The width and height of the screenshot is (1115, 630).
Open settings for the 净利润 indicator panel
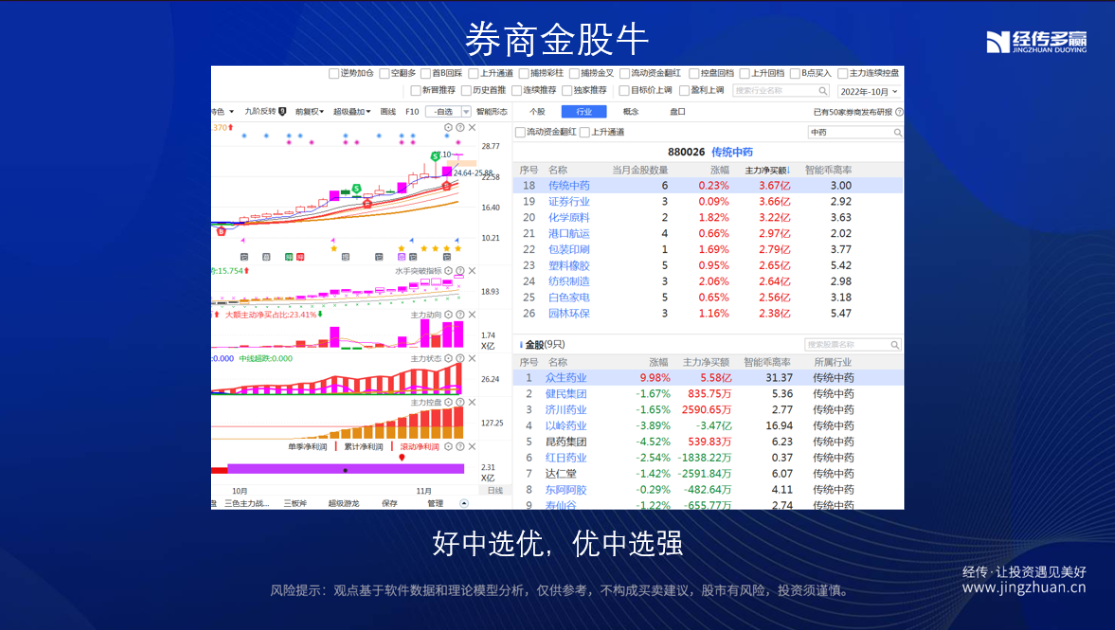click(448, 447)
